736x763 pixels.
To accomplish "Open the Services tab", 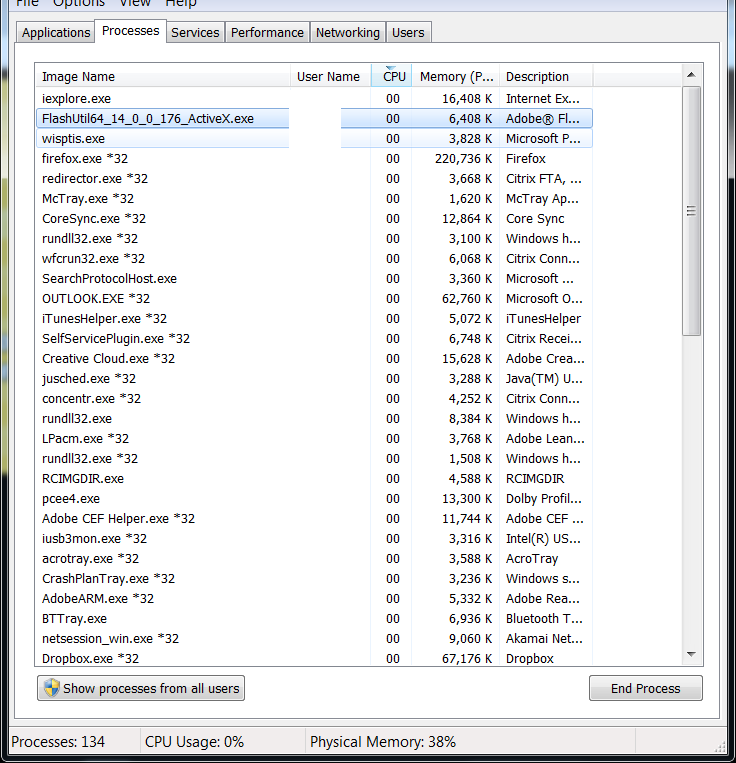I will [x=195, y=33].
